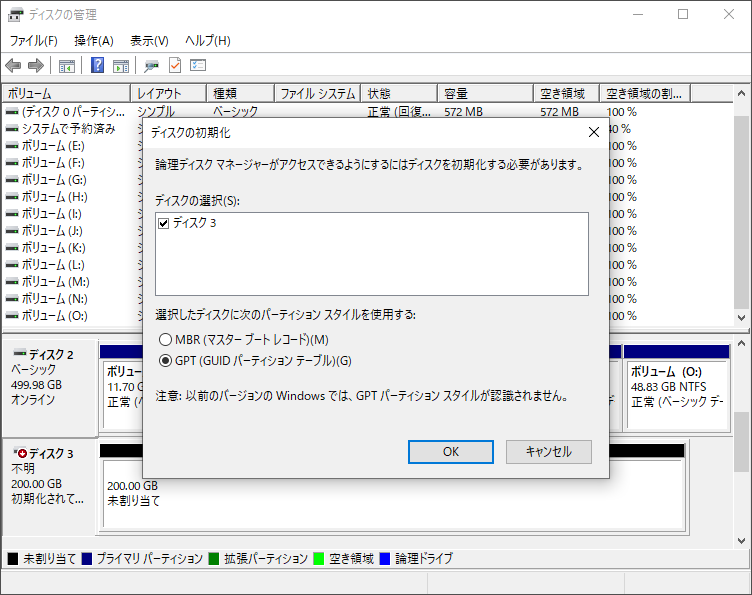Maximize the ディスクの管理 window

683,14
